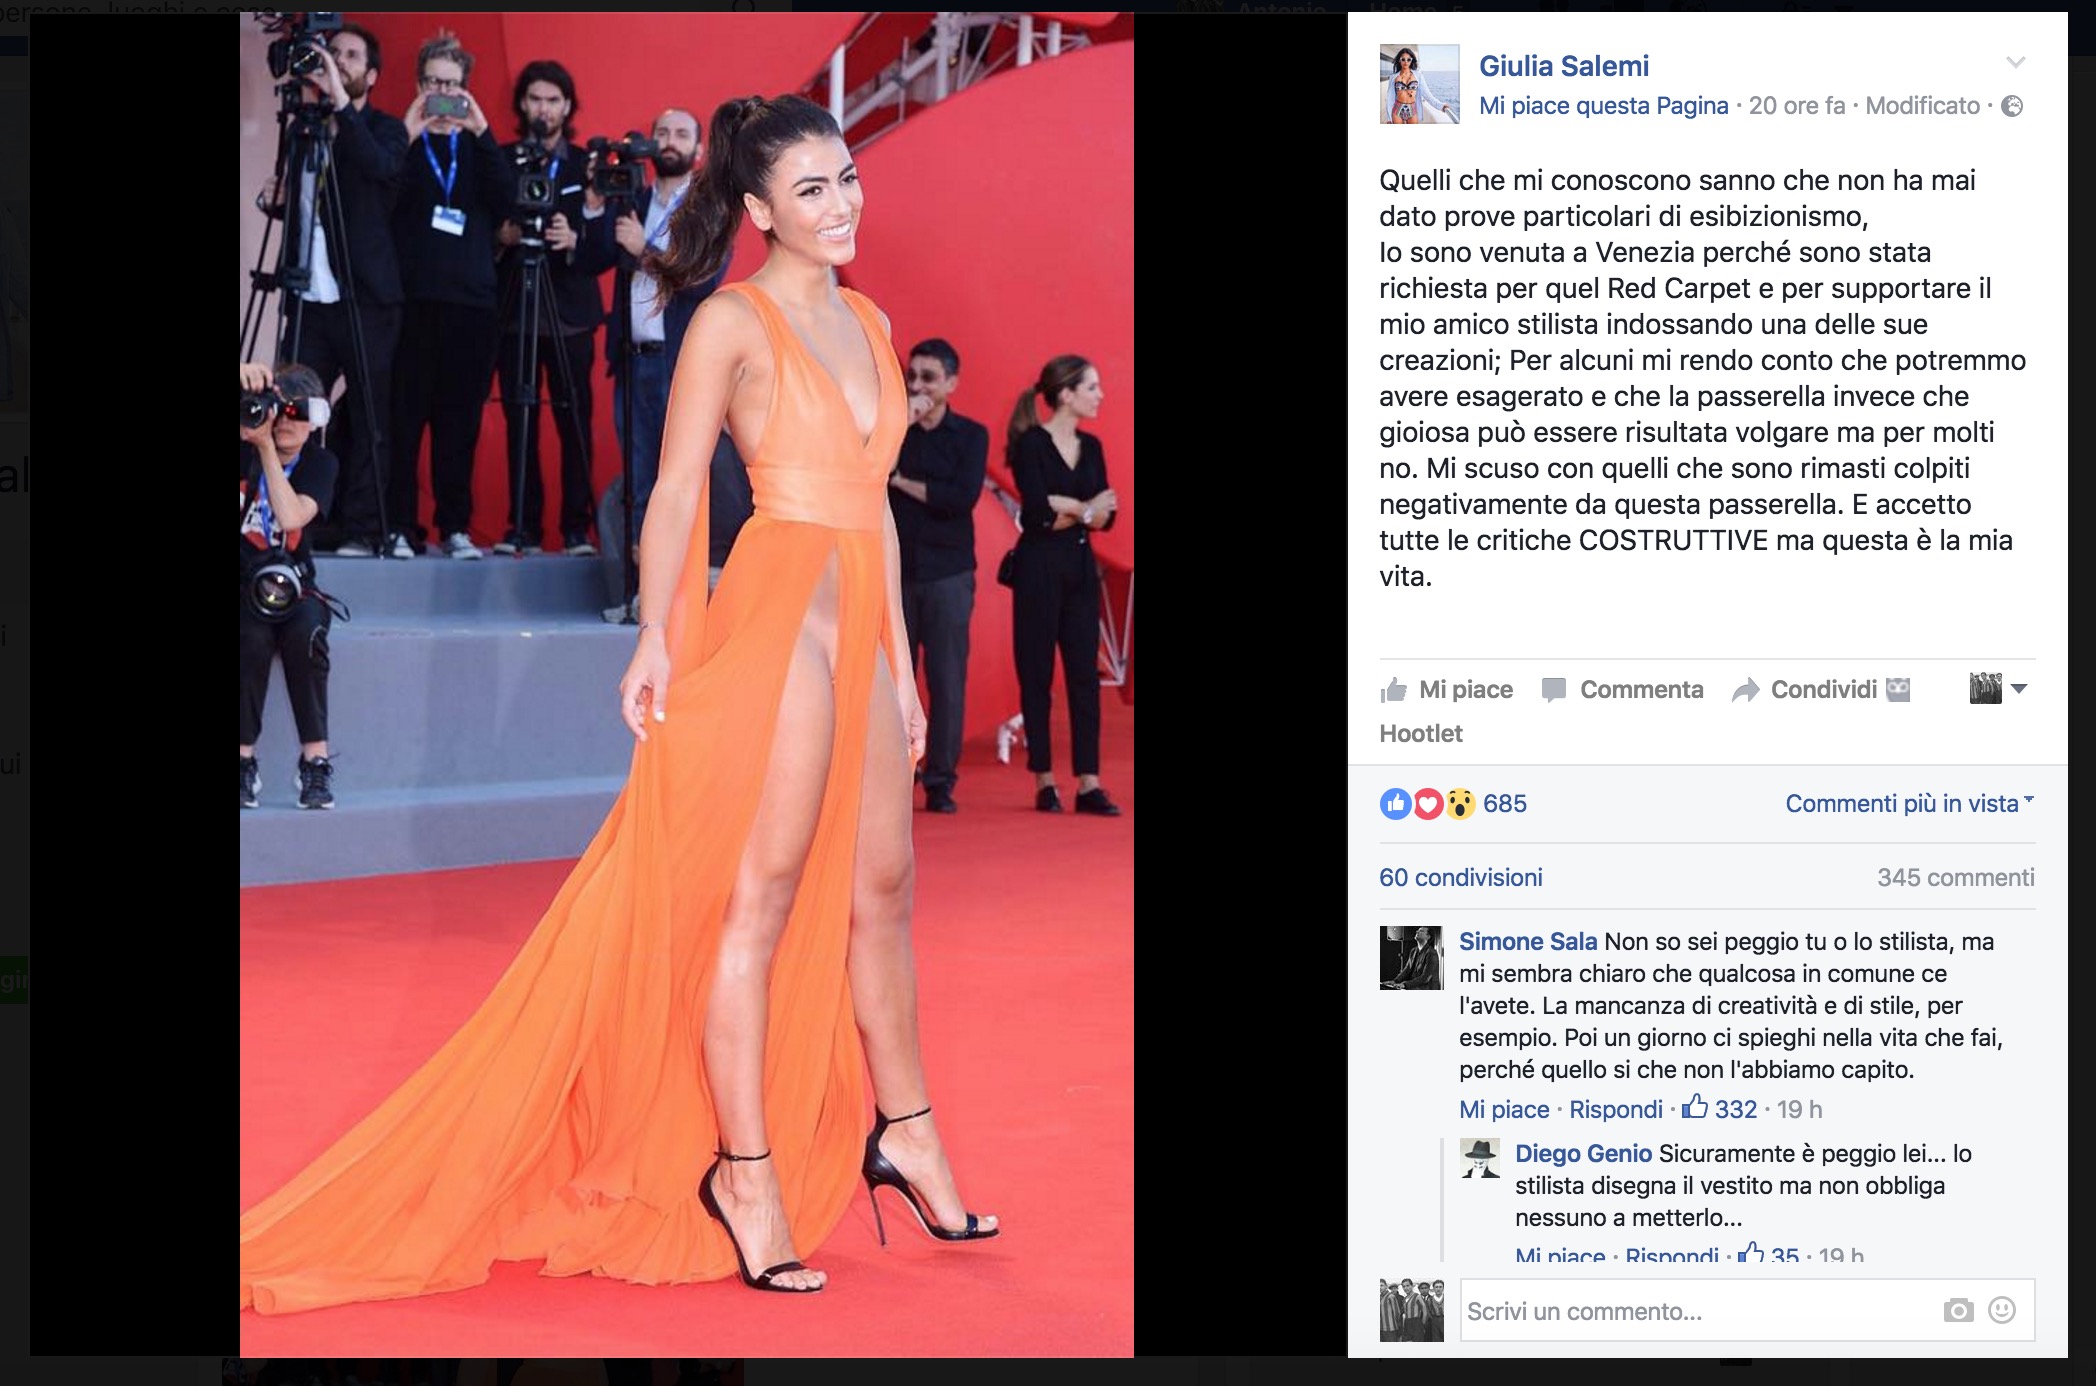
Task: Open the profile selector dropdown beside Condividi
Action: [1998, 688]
